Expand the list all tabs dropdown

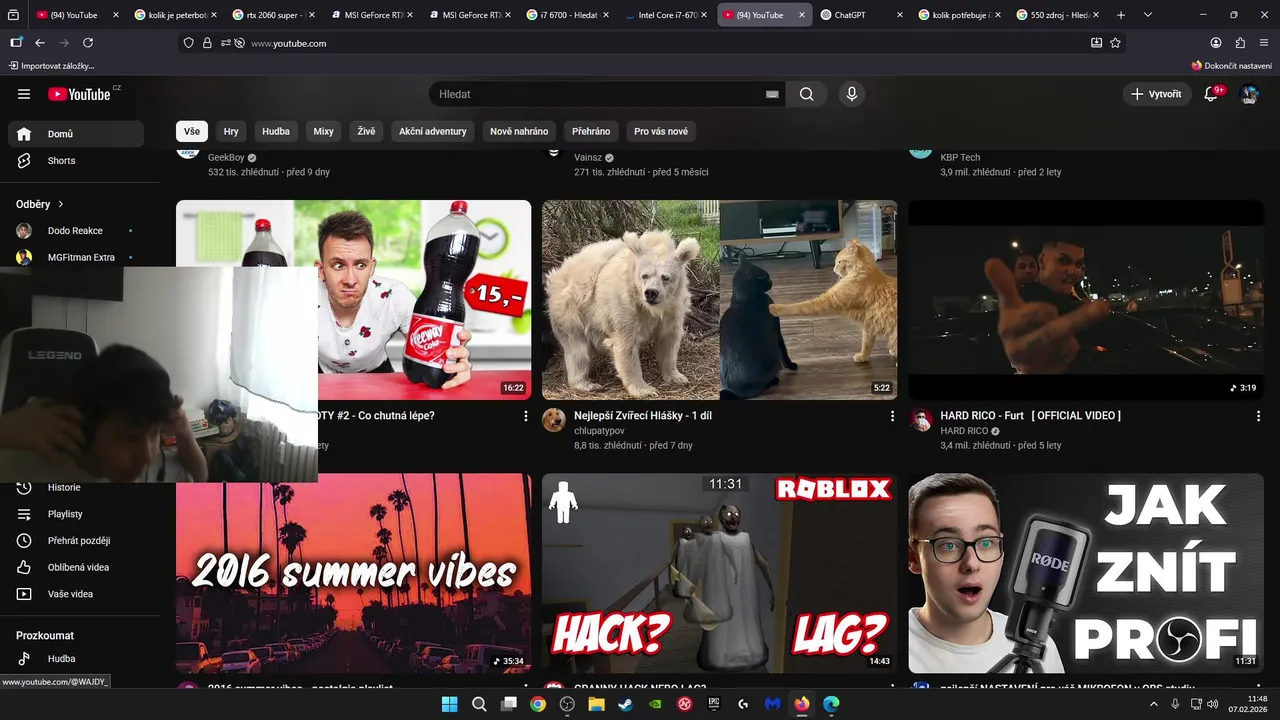(x=1148, y=15)
